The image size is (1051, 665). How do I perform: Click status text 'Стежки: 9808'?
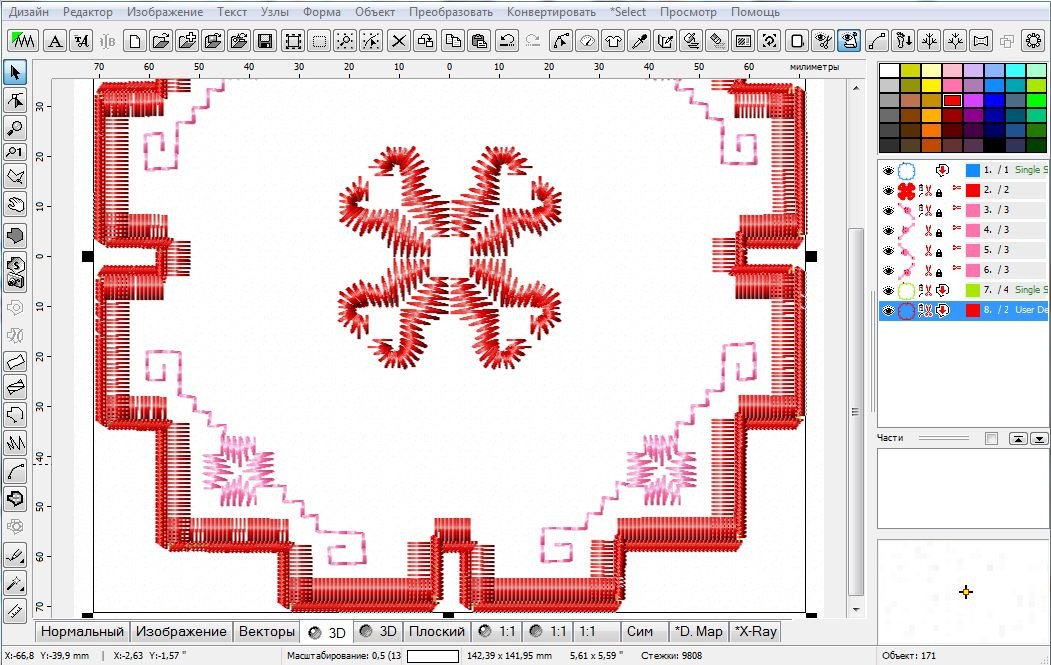coord(671,656)
